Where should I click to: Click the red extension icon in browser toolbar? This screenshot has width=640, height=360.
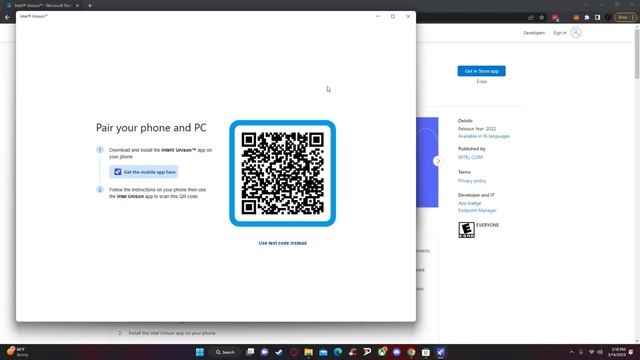(555, 18)
